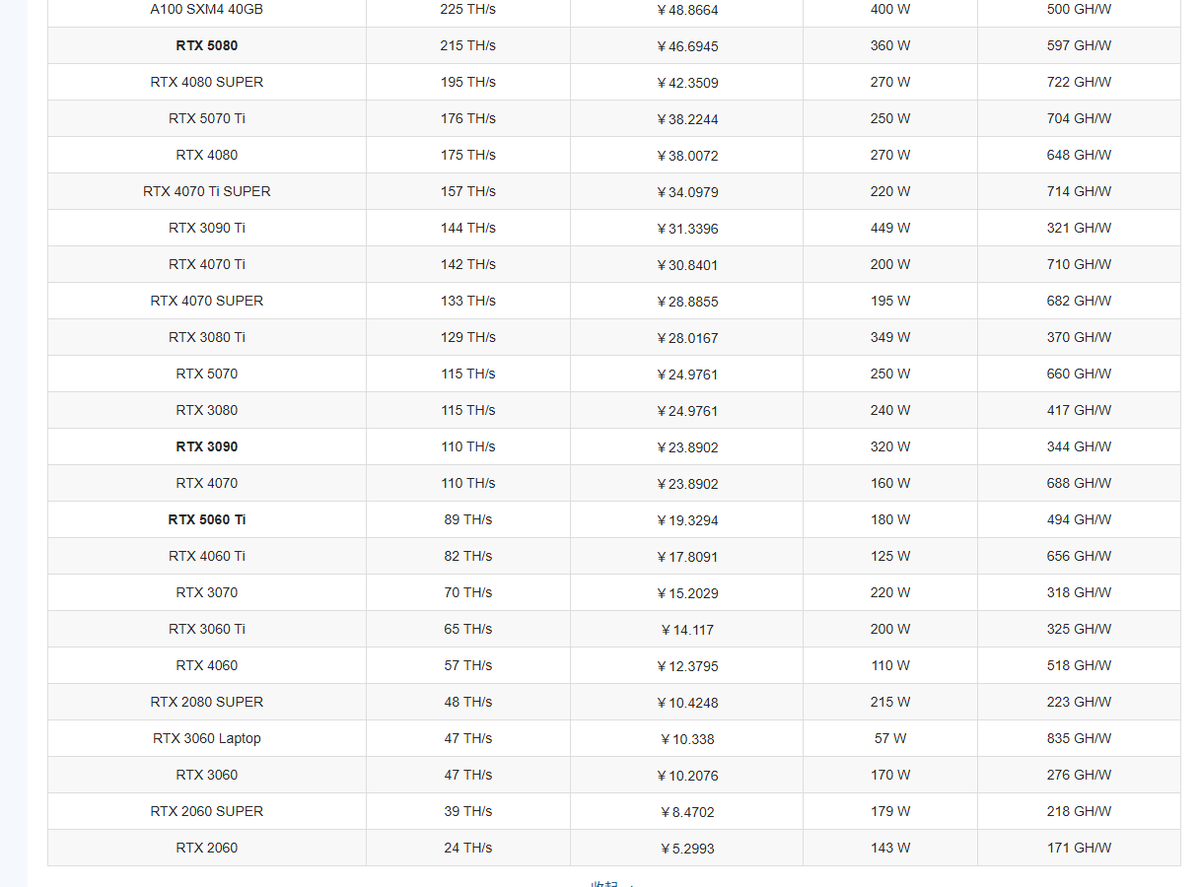The width and height of the screenshot is (1200, 887).
Task: Click the 57 W power value
Action: click(890, 738)
